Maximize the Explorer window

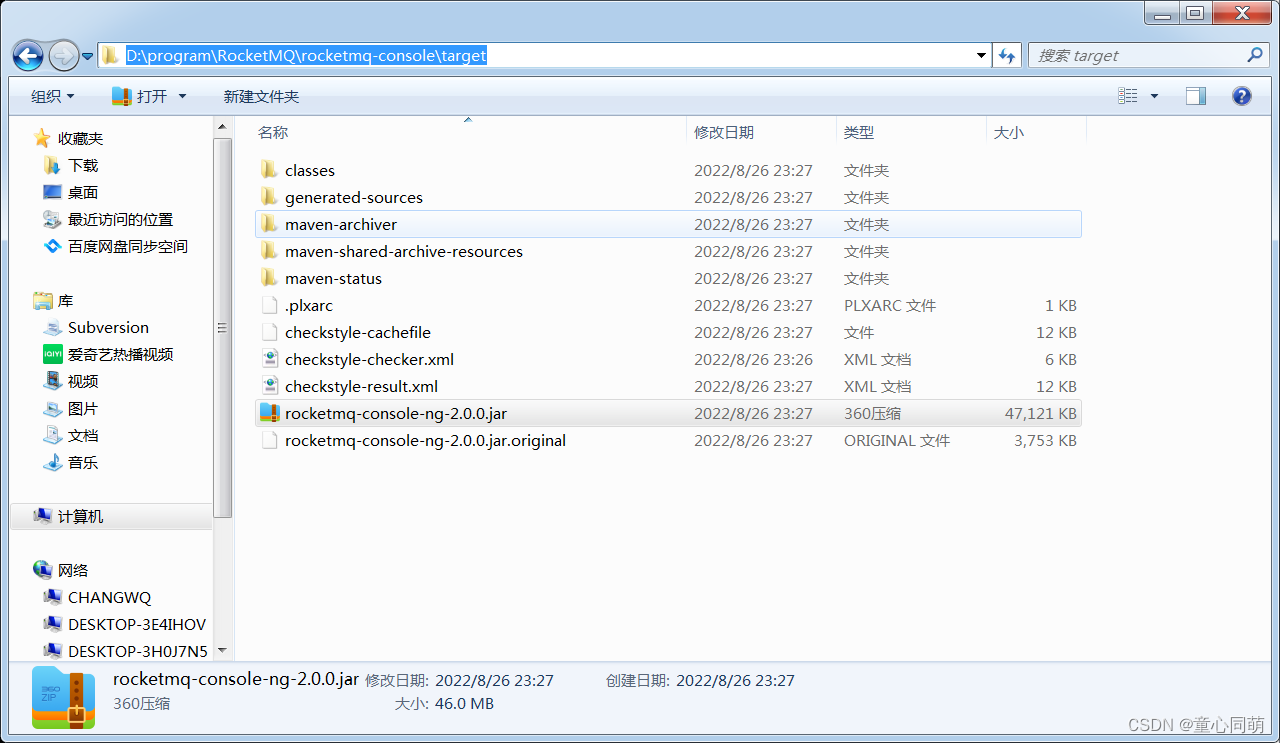click(x=1195, y=12)
